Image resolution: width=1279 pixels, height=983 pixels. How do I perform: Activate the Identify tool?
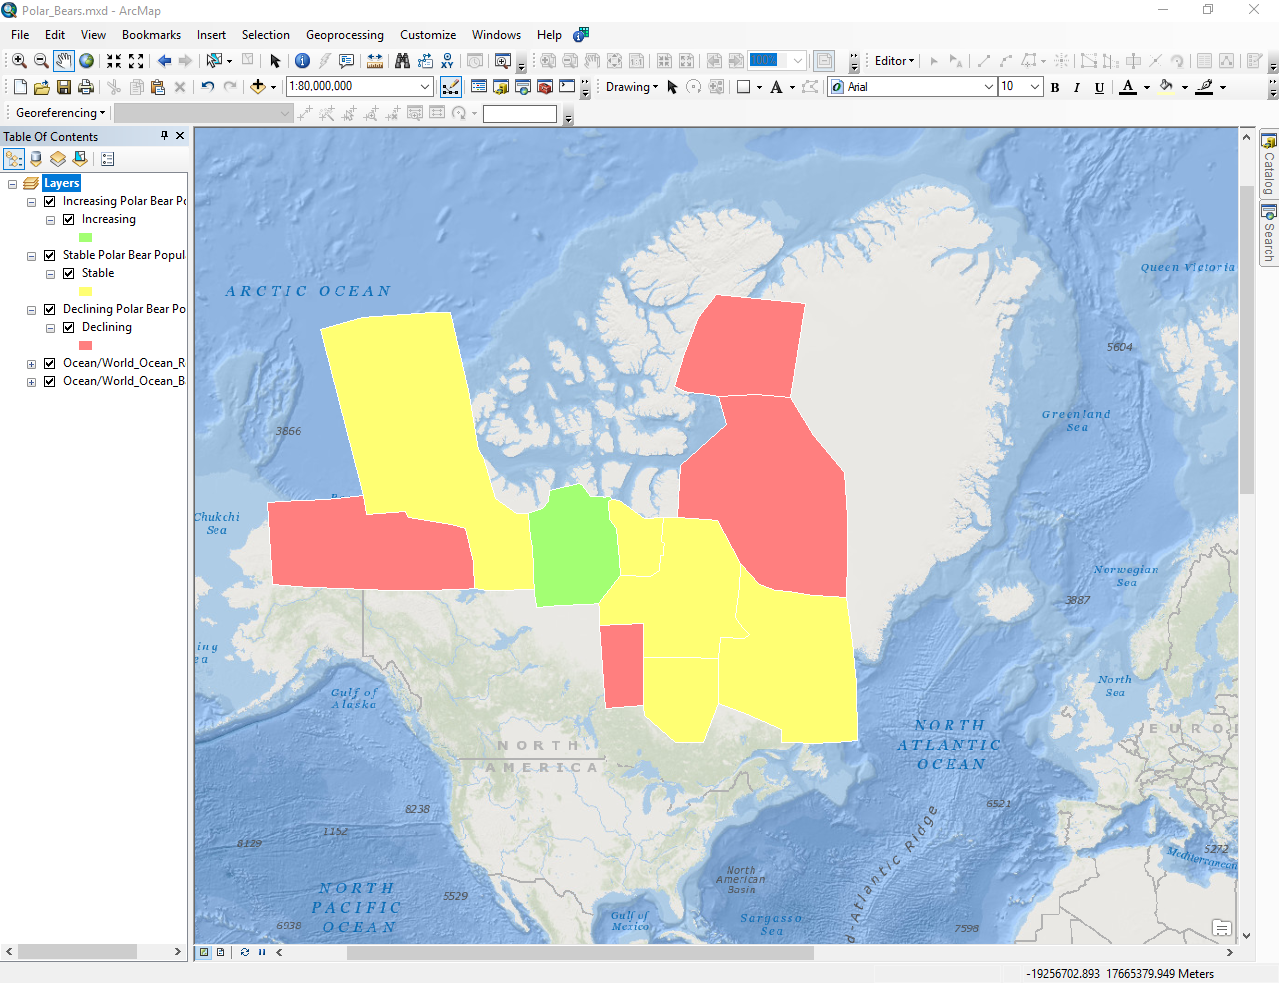click(302, 61)
